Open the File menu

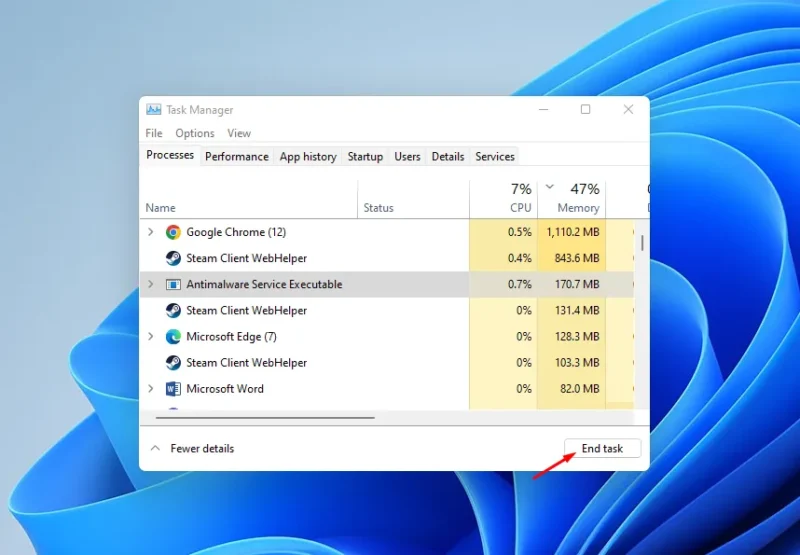coord(154,133)
